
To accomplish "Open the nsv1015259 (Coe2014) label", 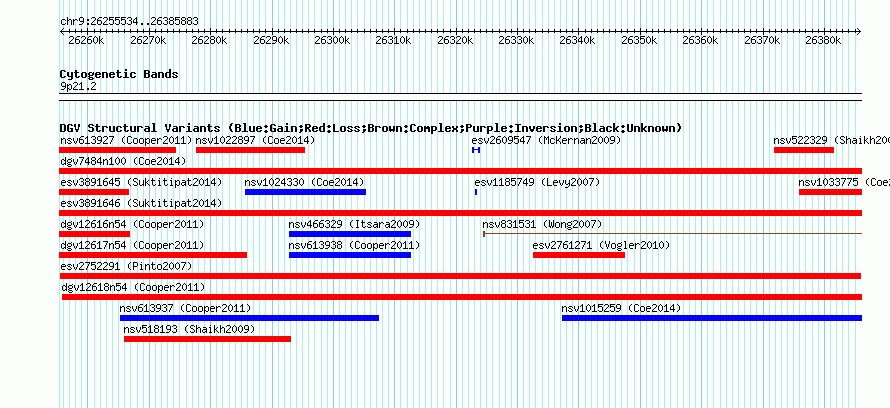I will [621, 308].
